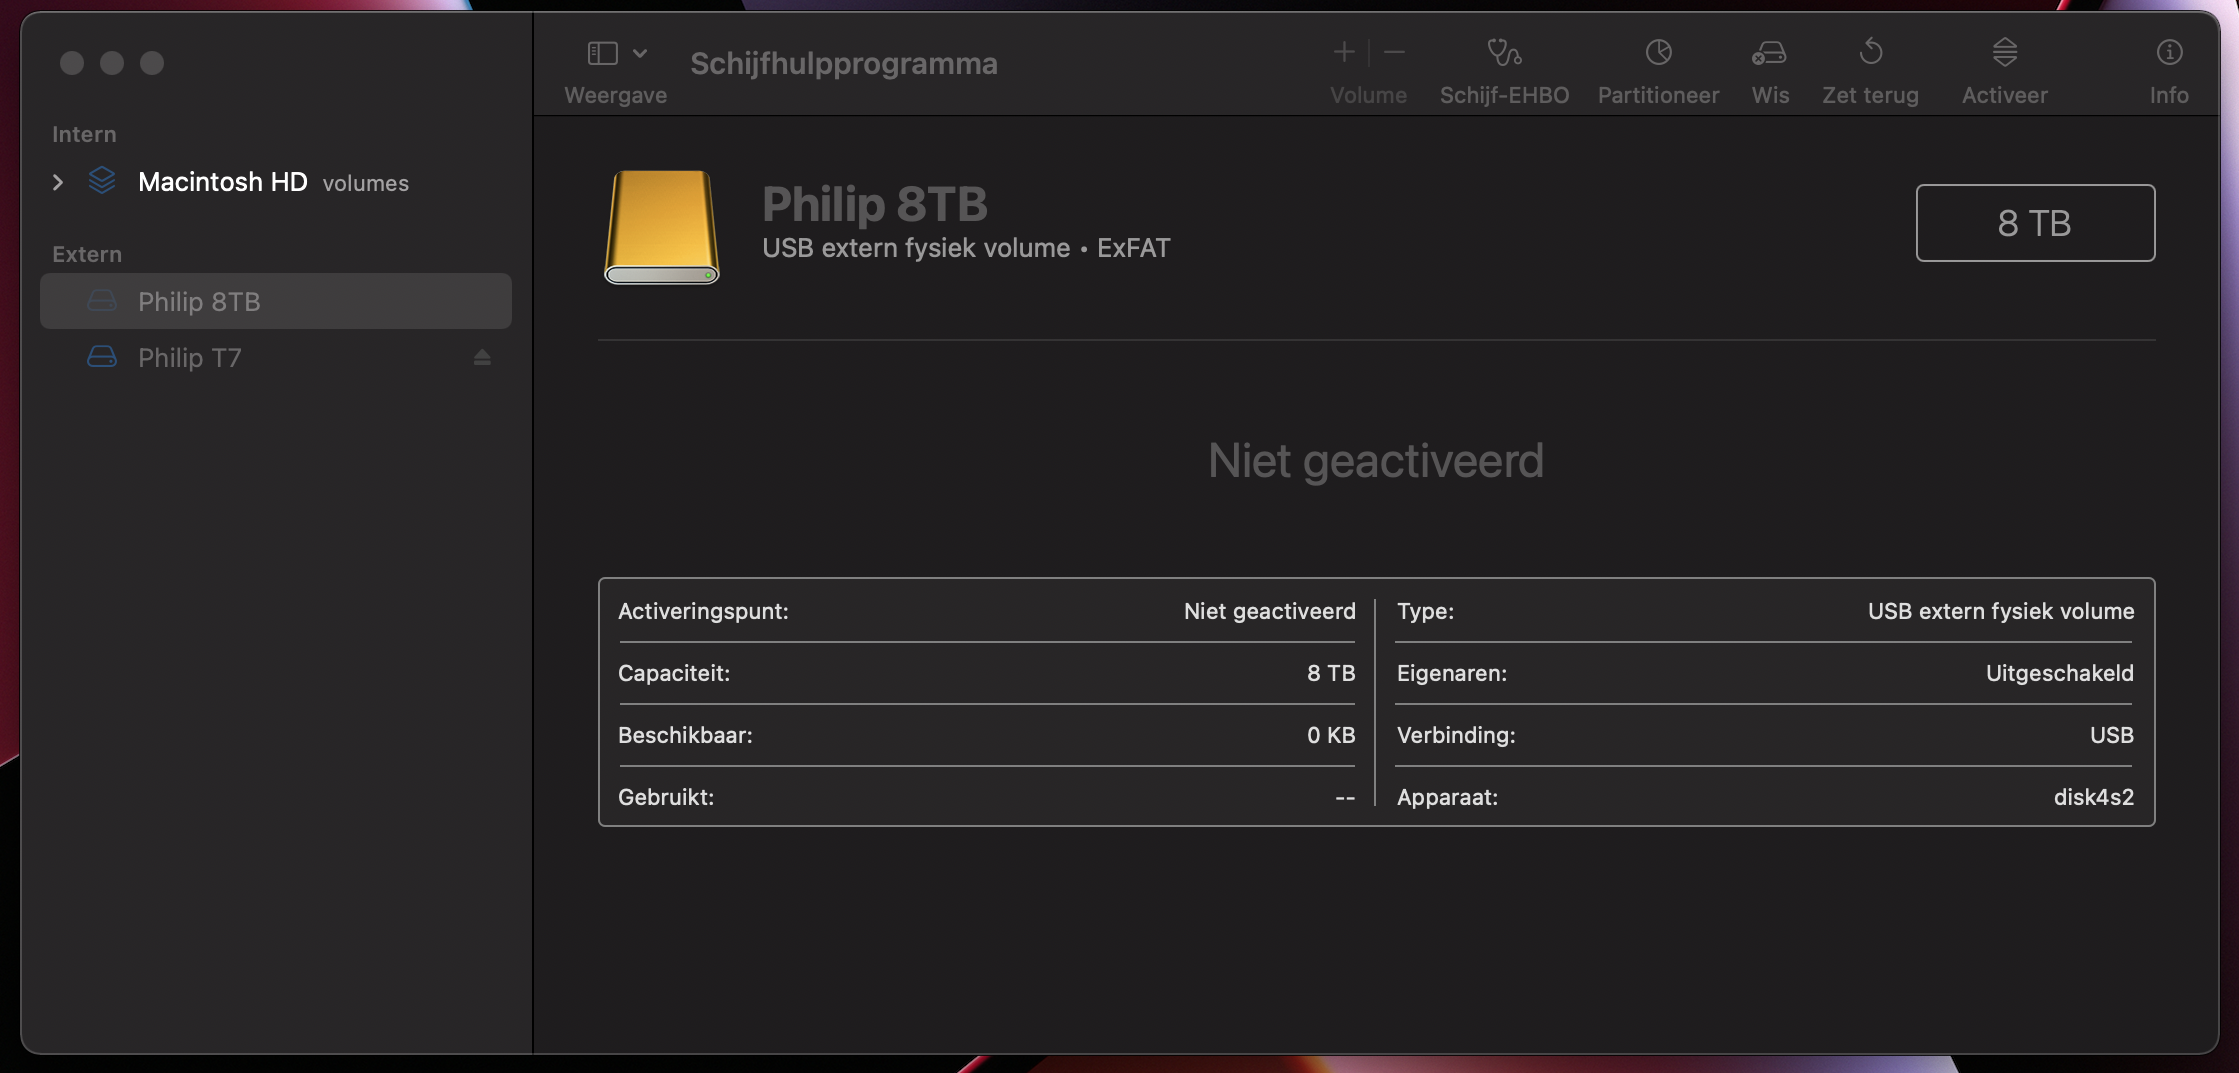2239x1073 pixels.
Task: Click the Schijfhulpprogramma title text
Action: 844,62
